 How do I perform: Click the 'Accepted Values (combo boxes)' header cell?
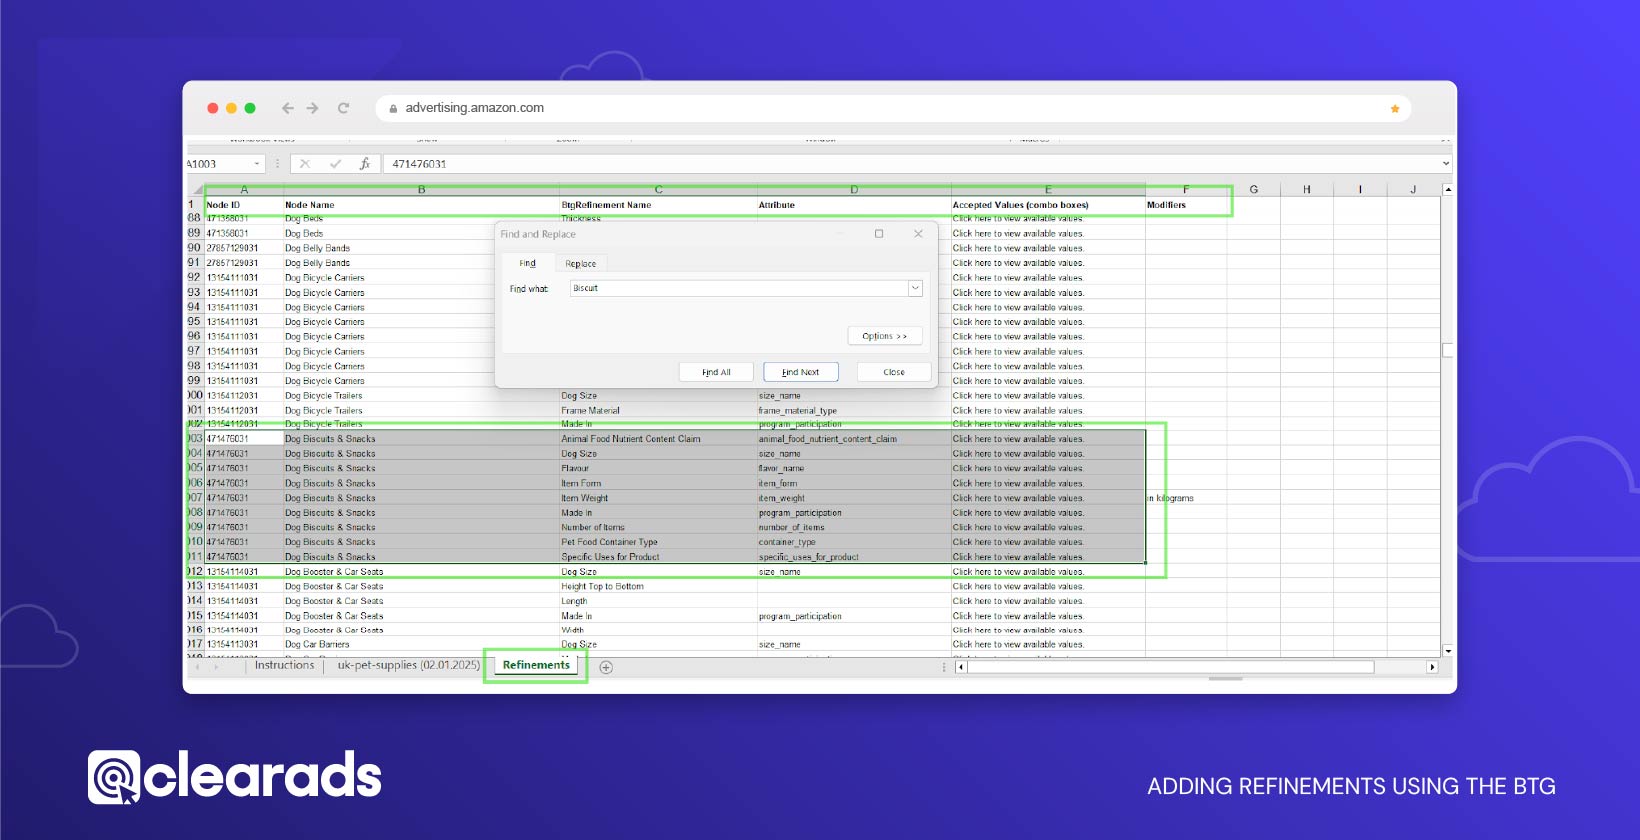coord(1048,205)
